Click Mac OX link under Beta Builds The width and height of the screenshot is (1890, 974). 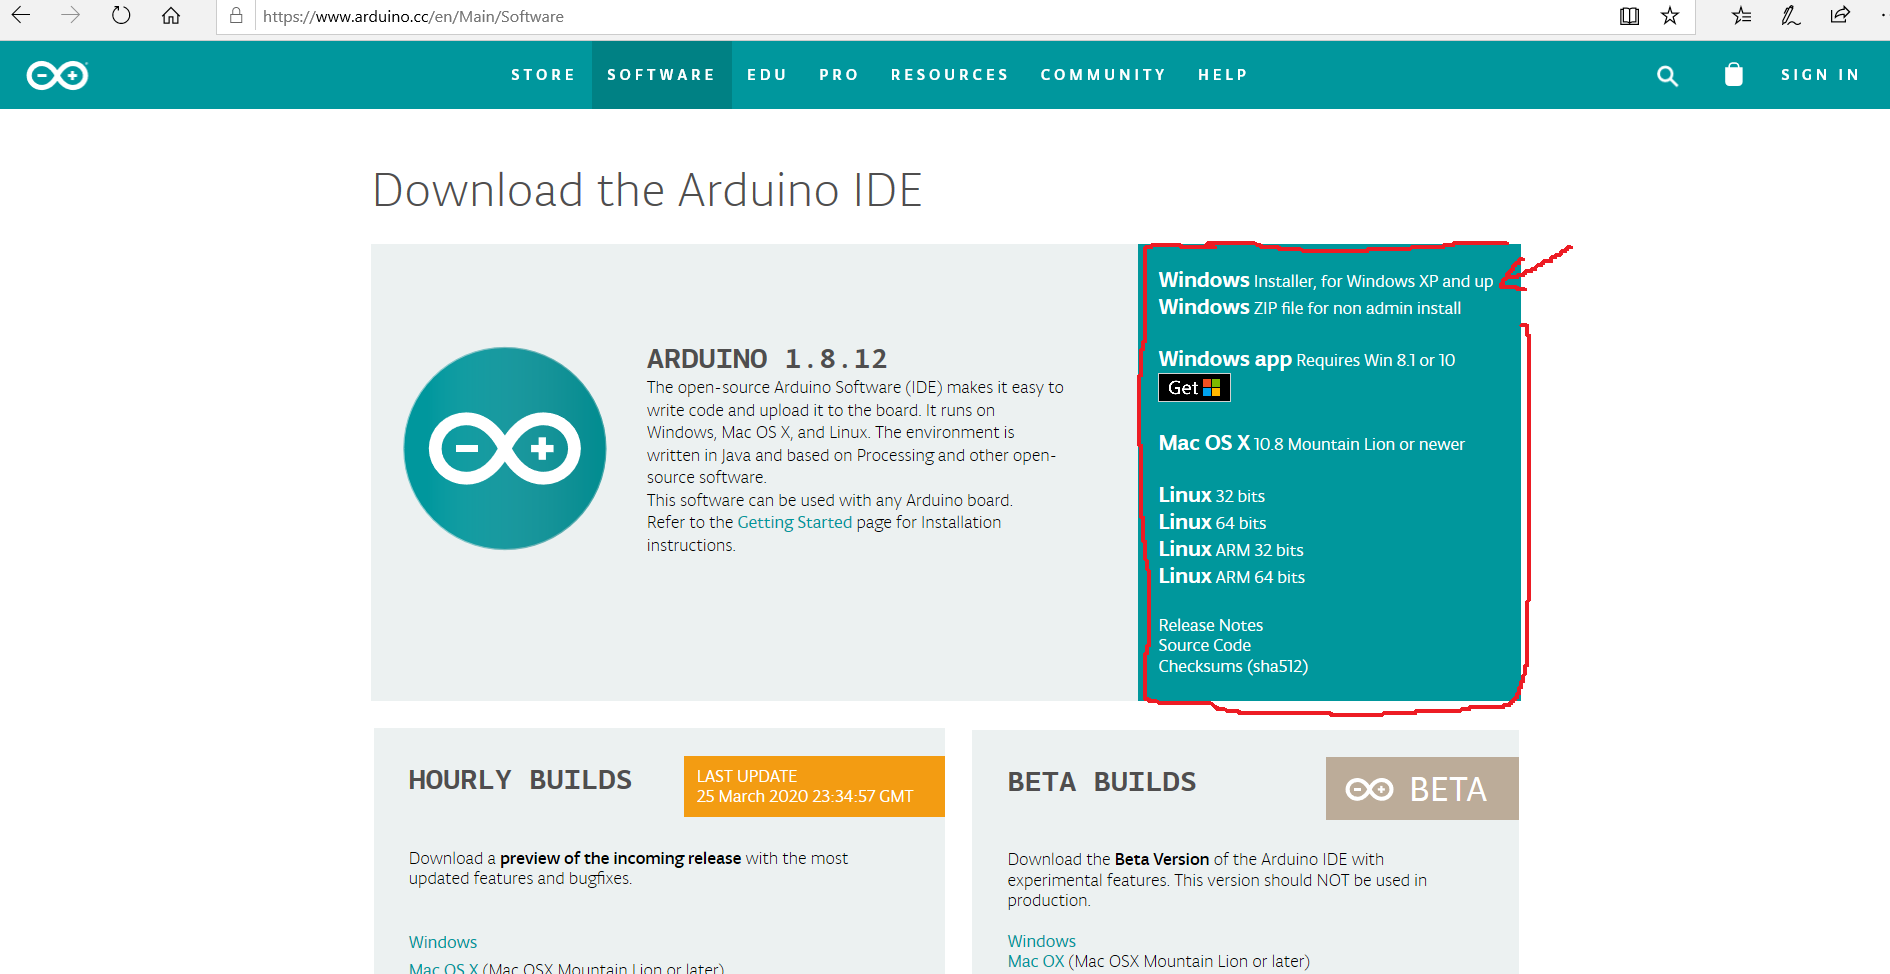[x=1035, y=961]
